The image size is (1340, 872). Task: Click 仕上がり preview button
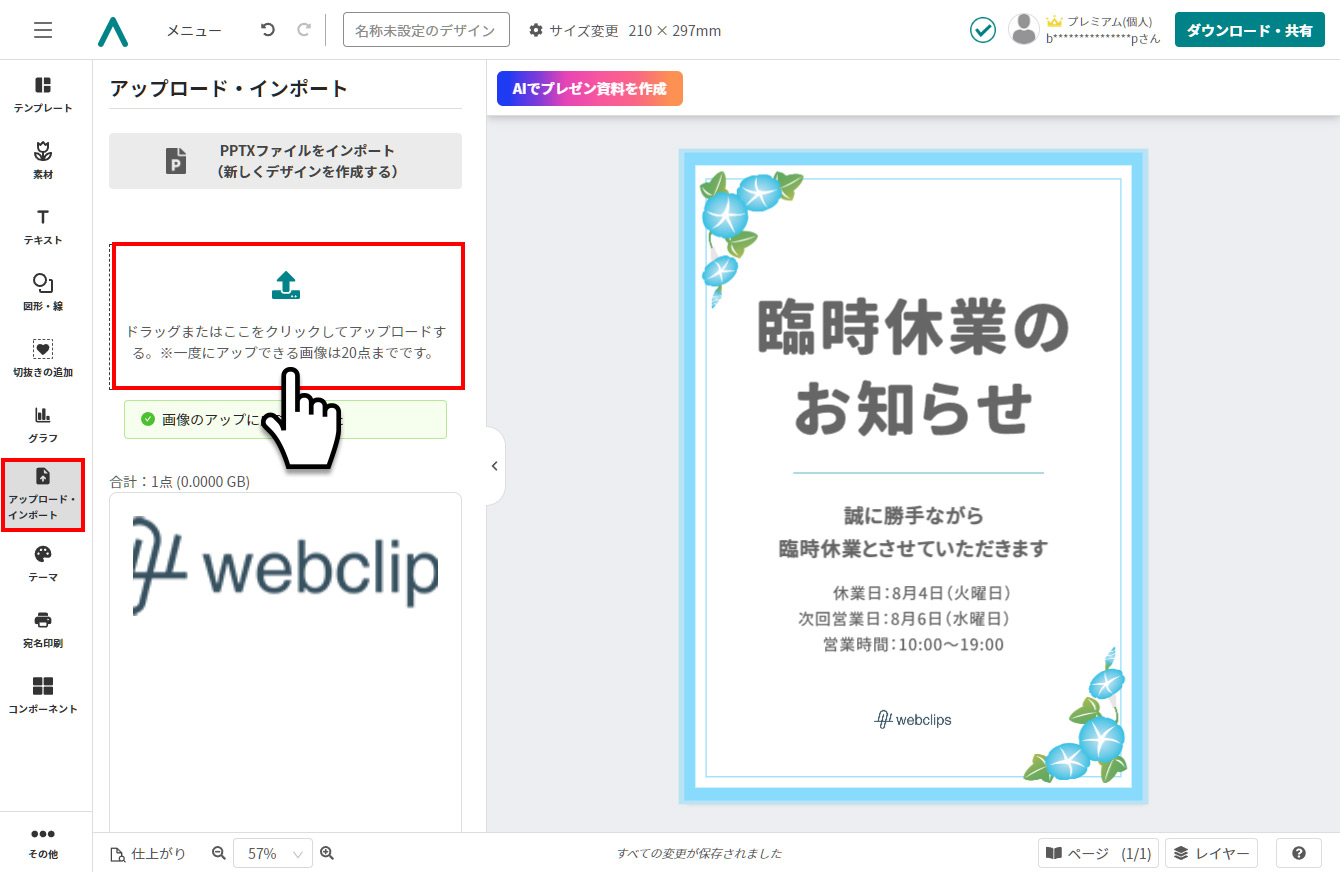149,854
